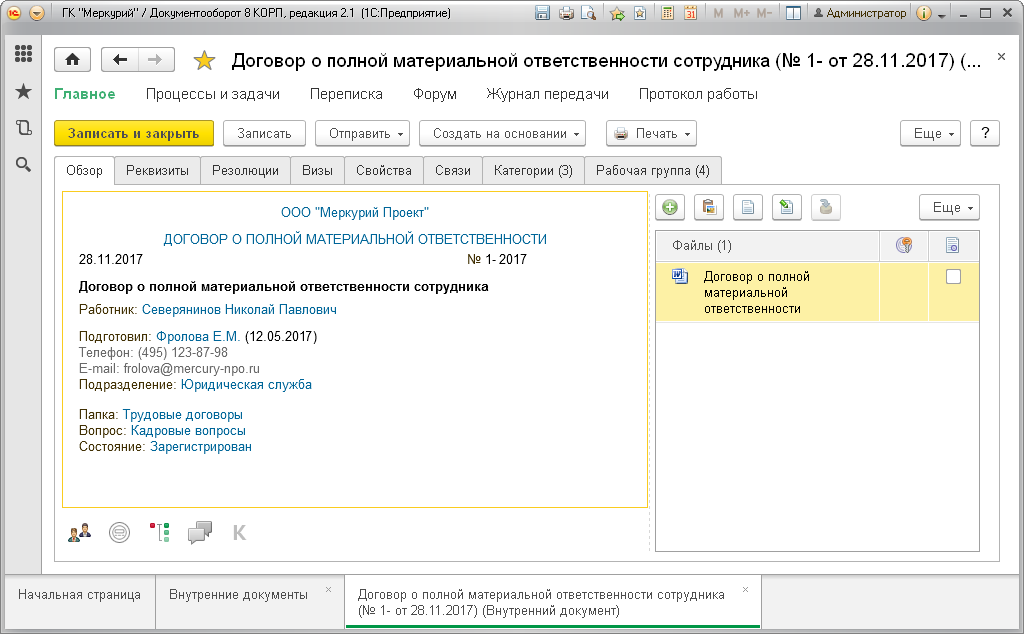
Task: Open Протокол работы section
Action: (x=698, y=94)
